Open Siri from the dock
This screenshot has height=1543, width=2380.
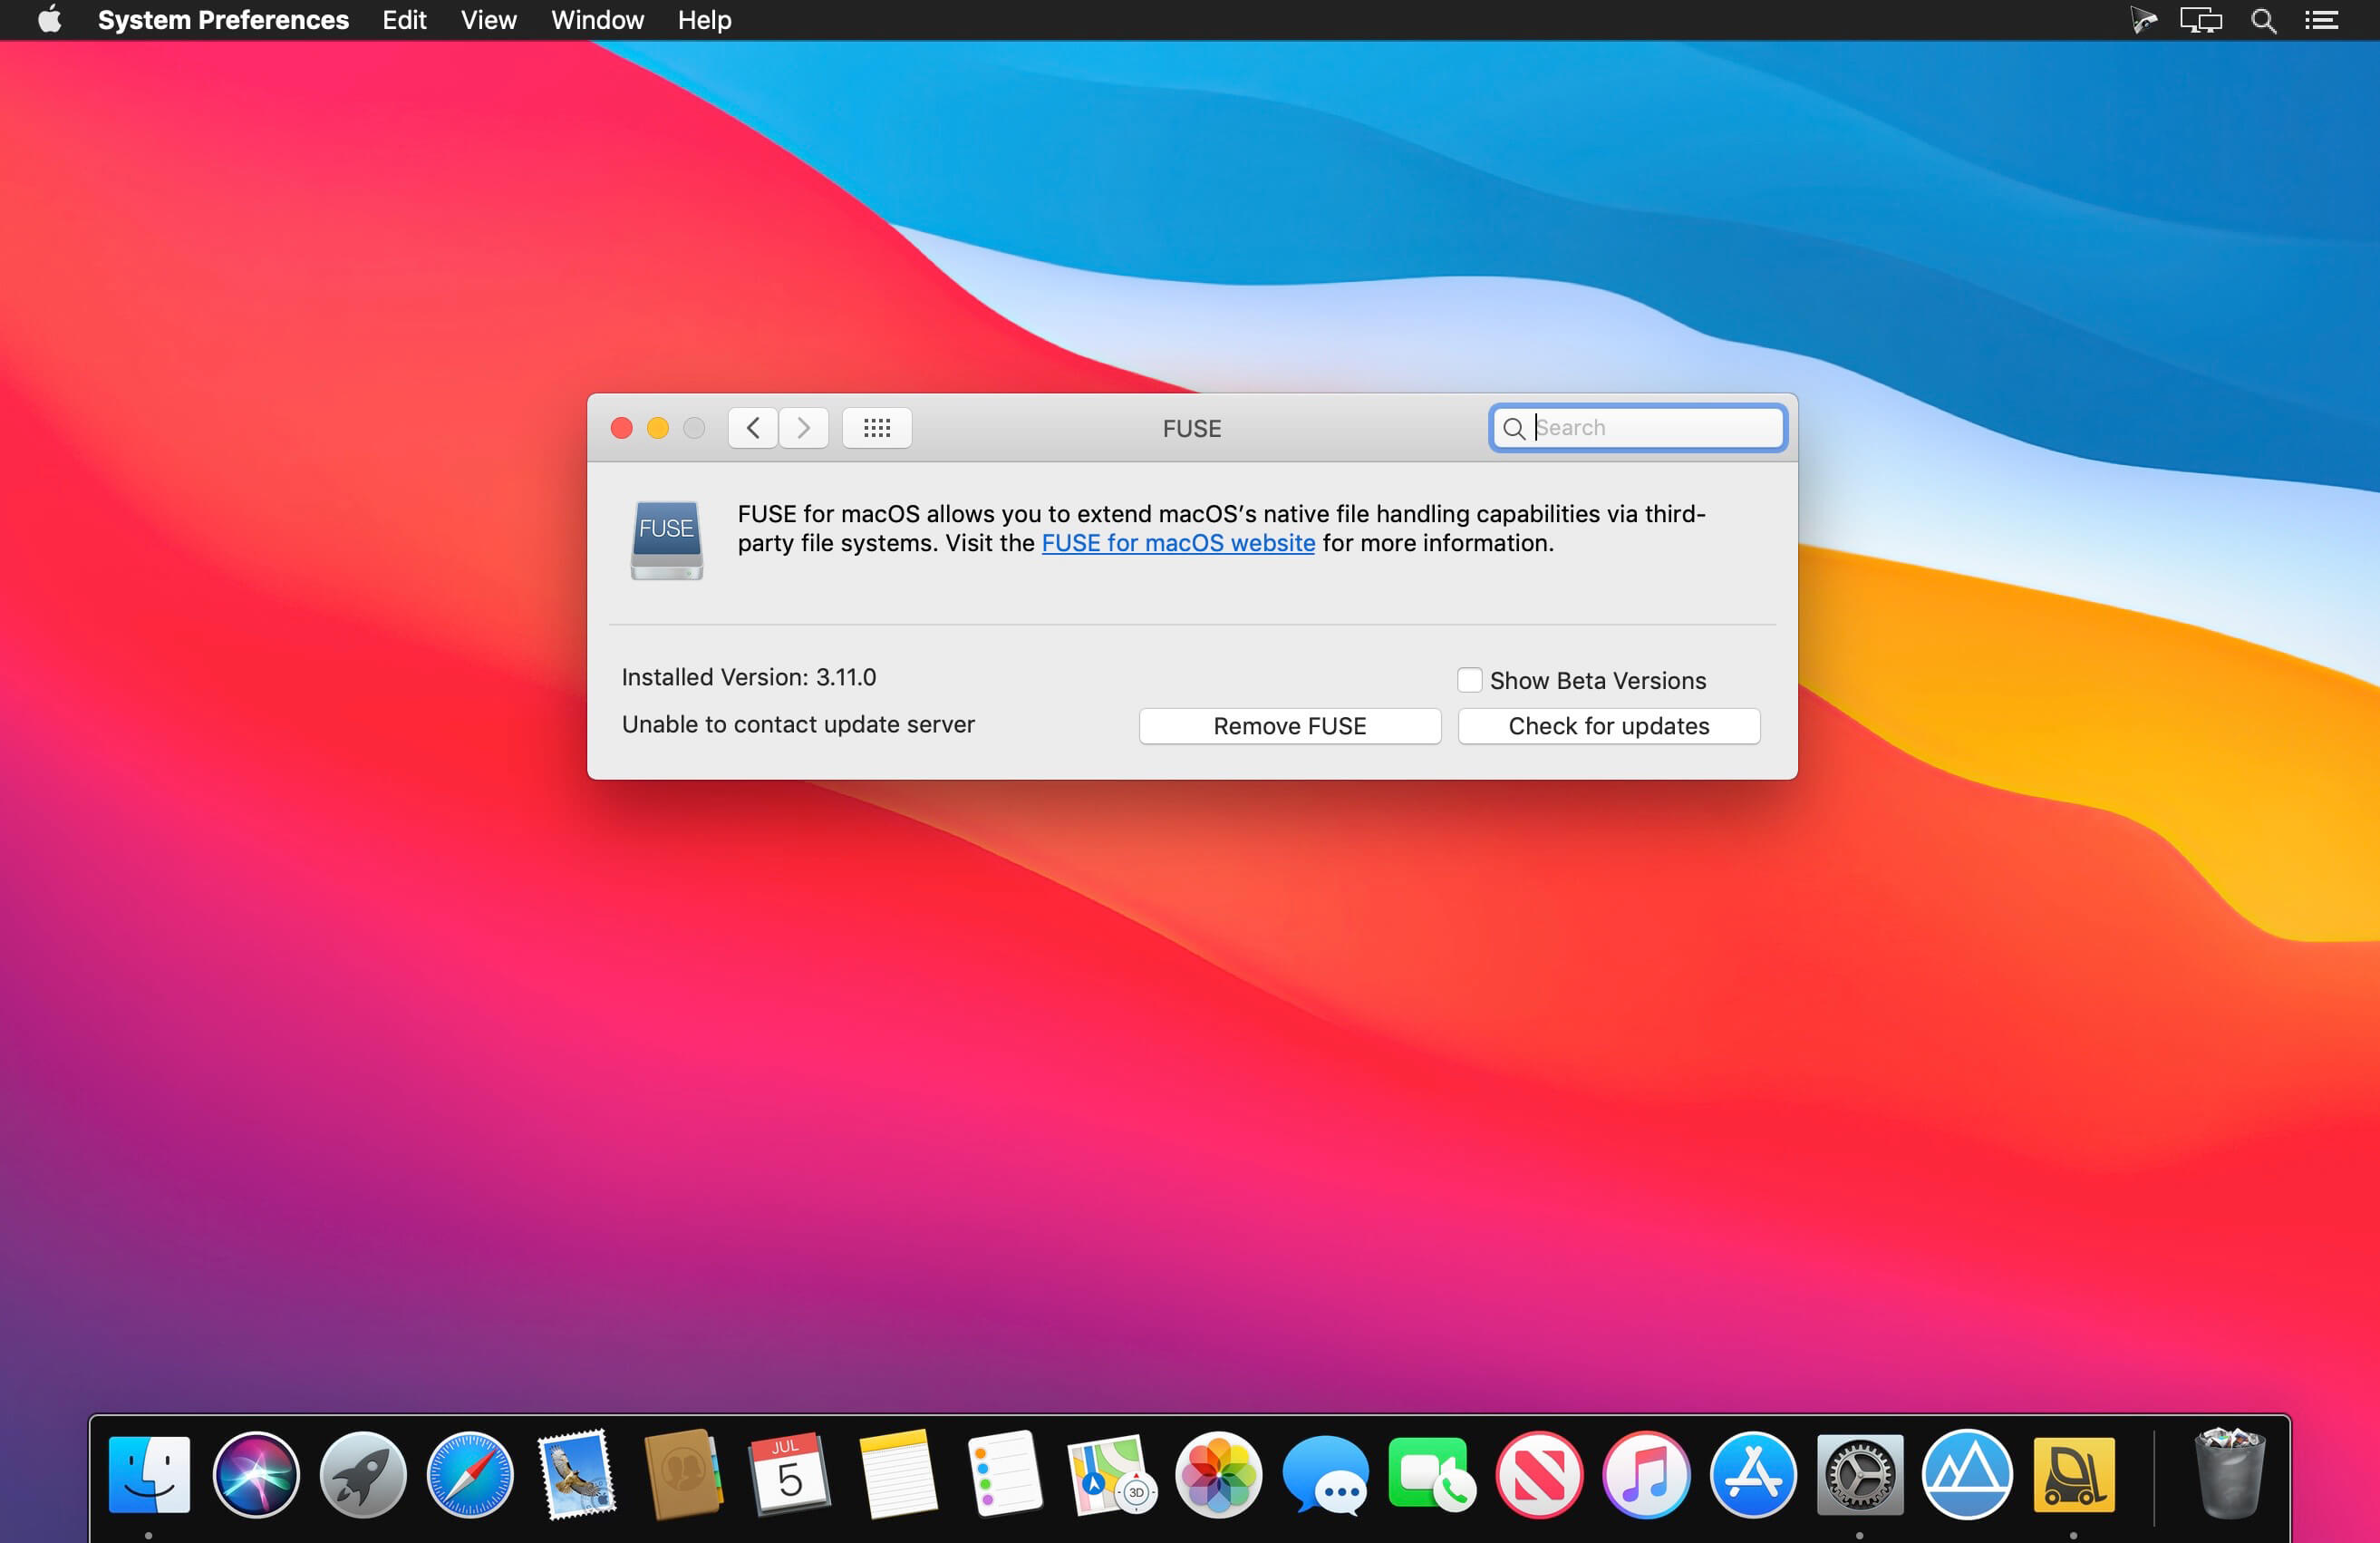click(x=256, y=1475)
